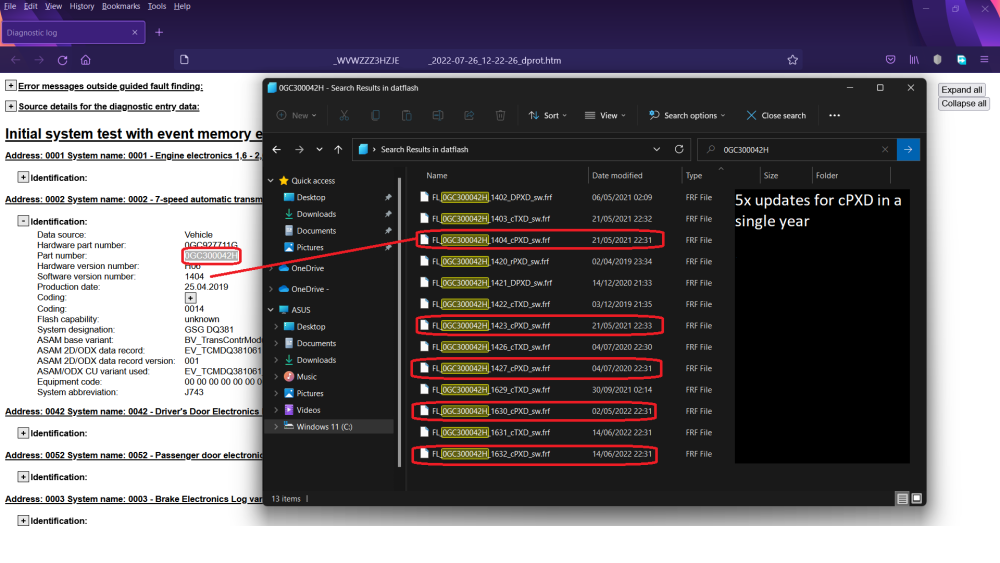
Task: Expand Error messages outside guided fault finding
Action: coord(11,85)
